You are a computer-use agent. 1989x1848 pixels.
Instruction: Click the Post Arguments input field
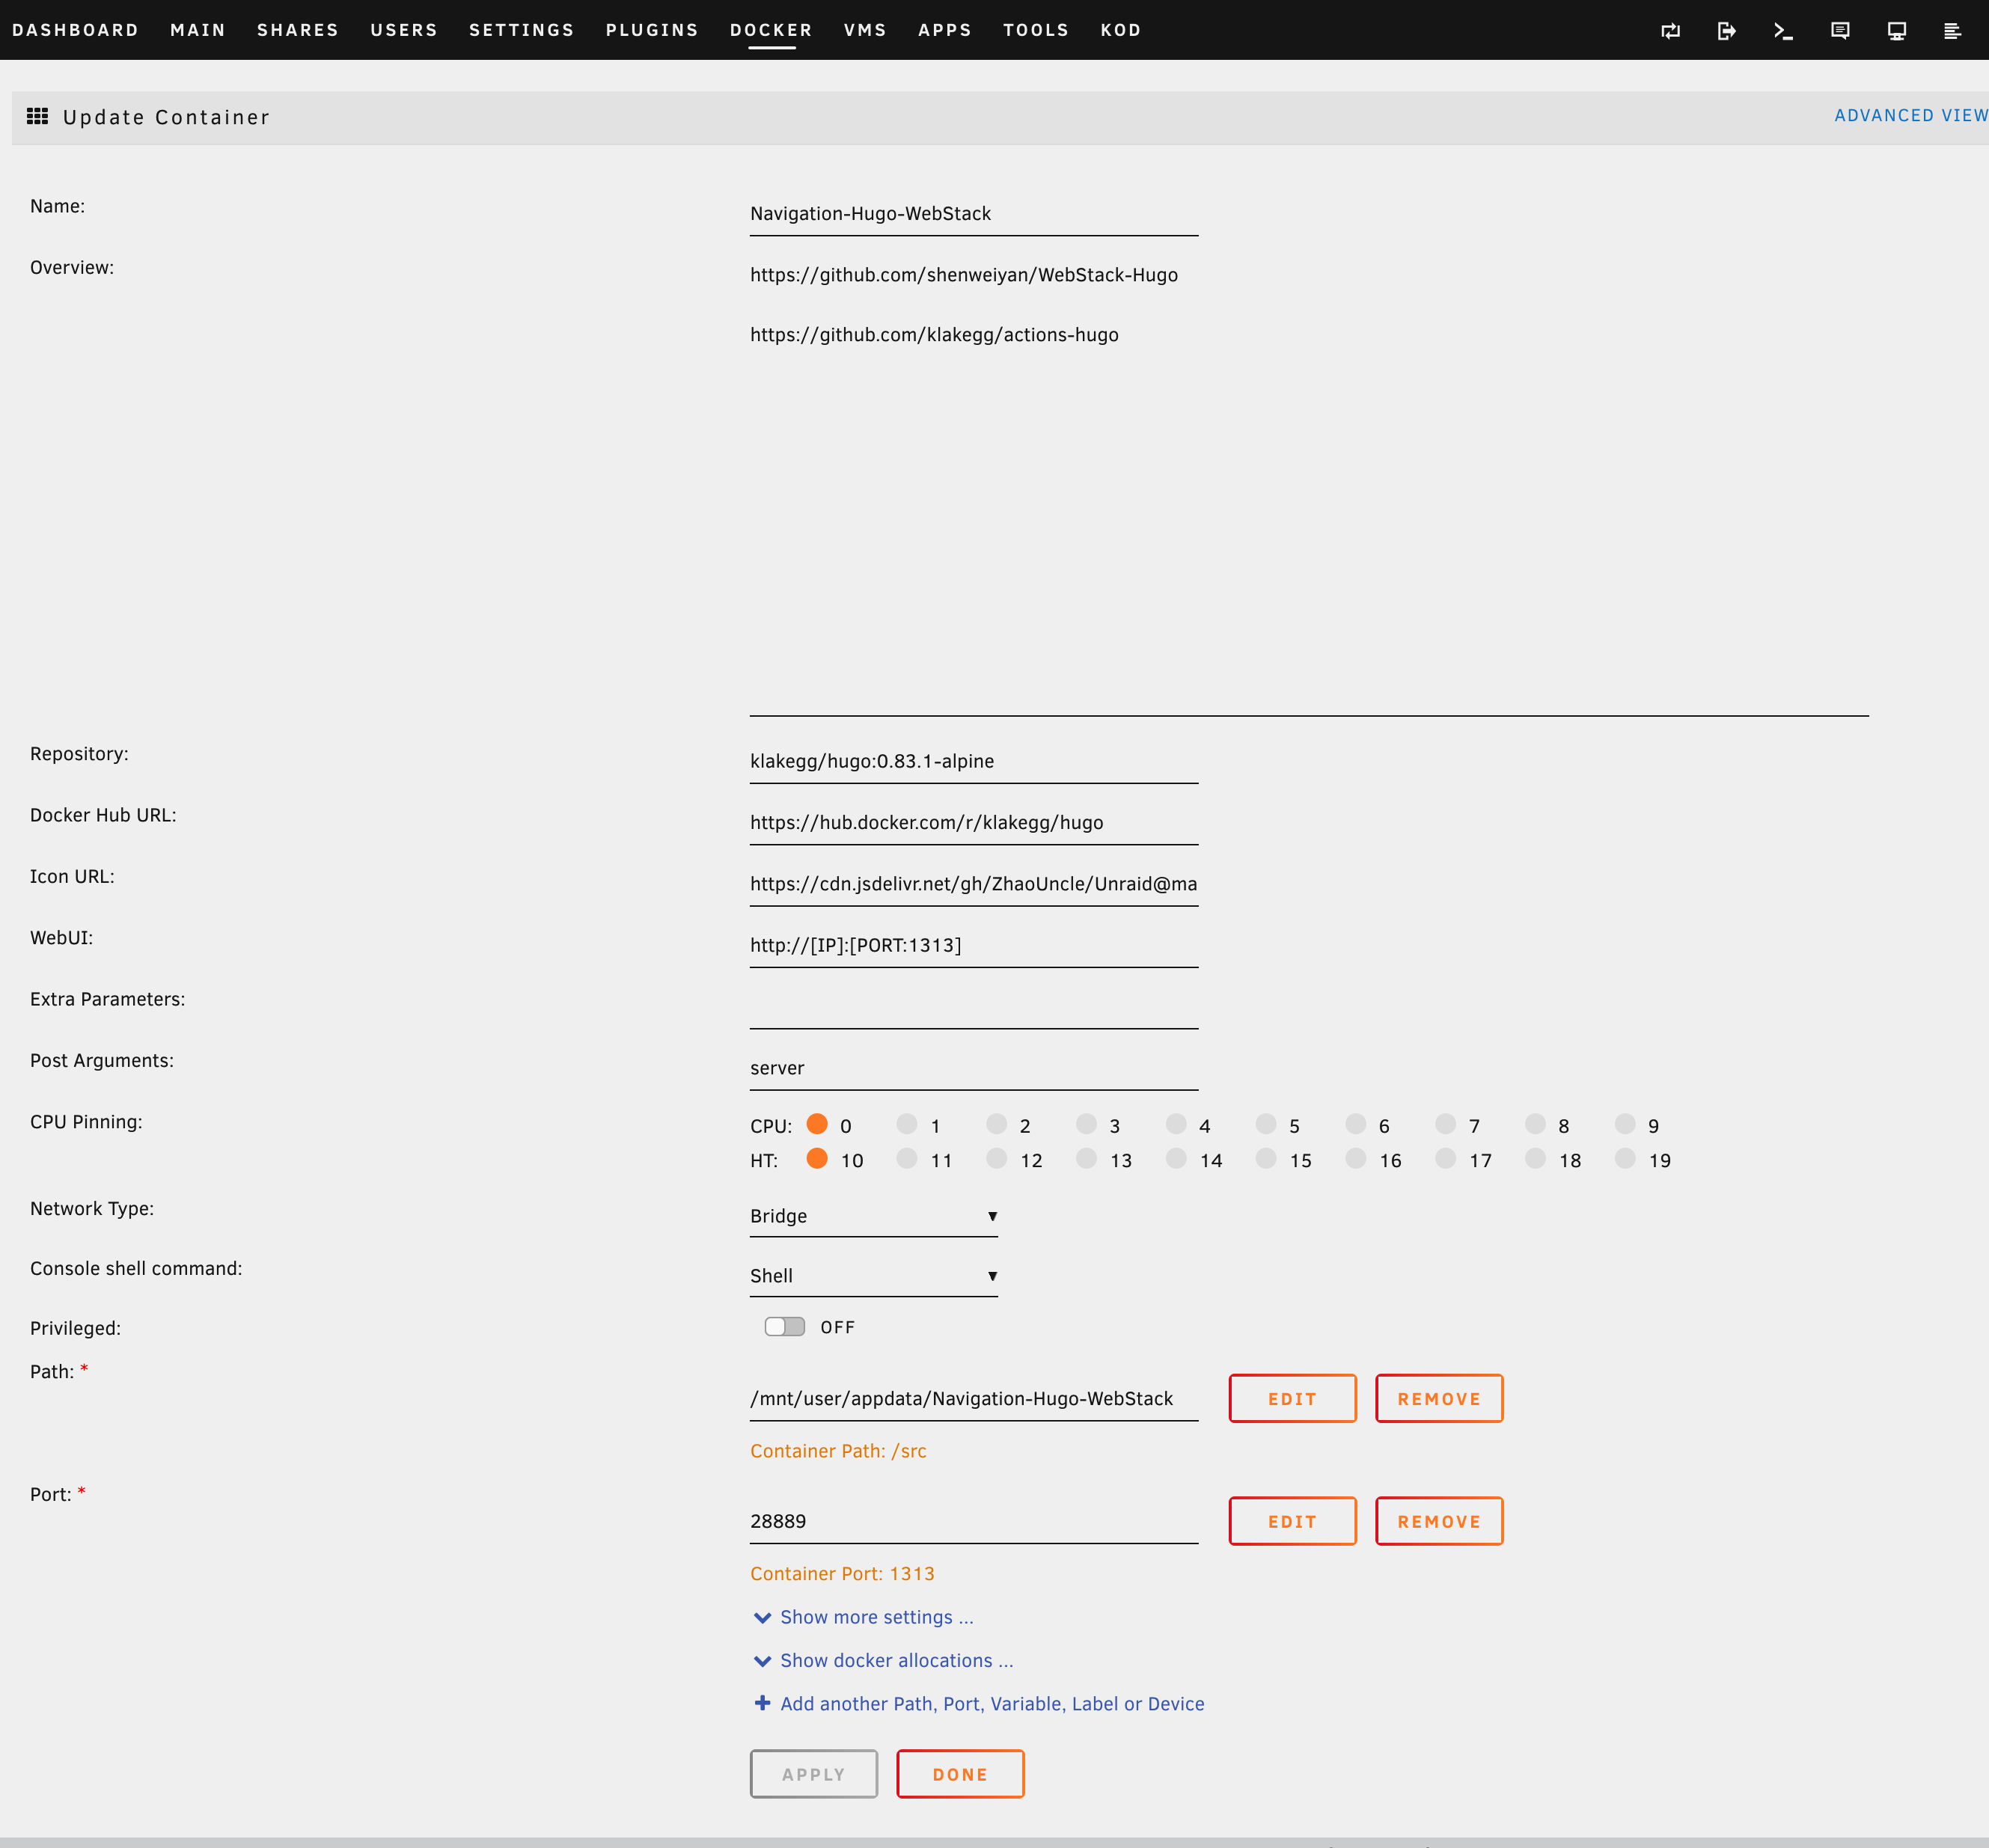[973, 1068]
